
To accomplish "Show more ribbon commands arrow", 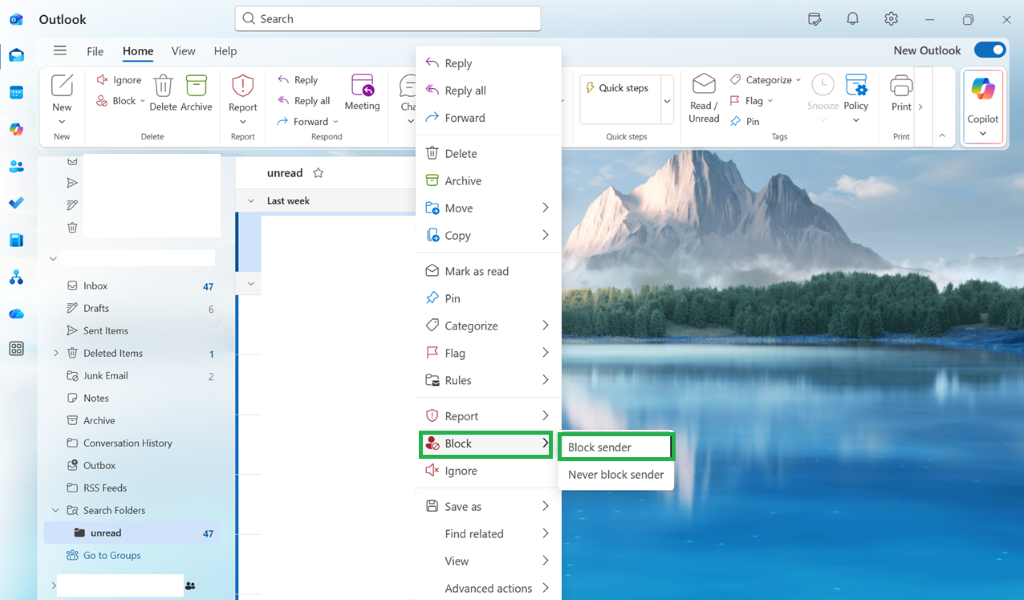I will 920,106.
